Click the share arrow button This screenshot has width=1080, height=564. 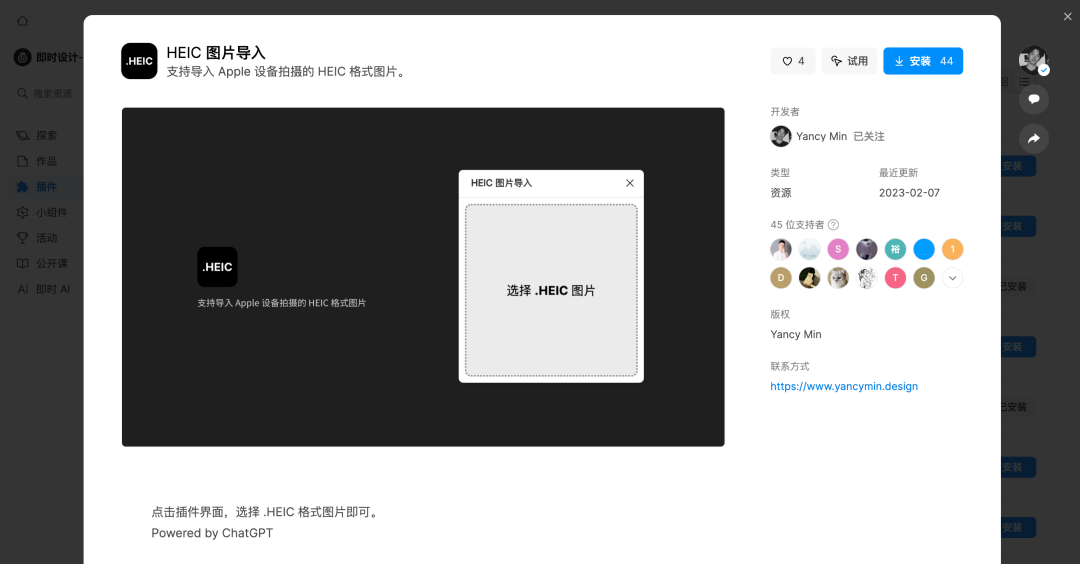click(1034, 138)
